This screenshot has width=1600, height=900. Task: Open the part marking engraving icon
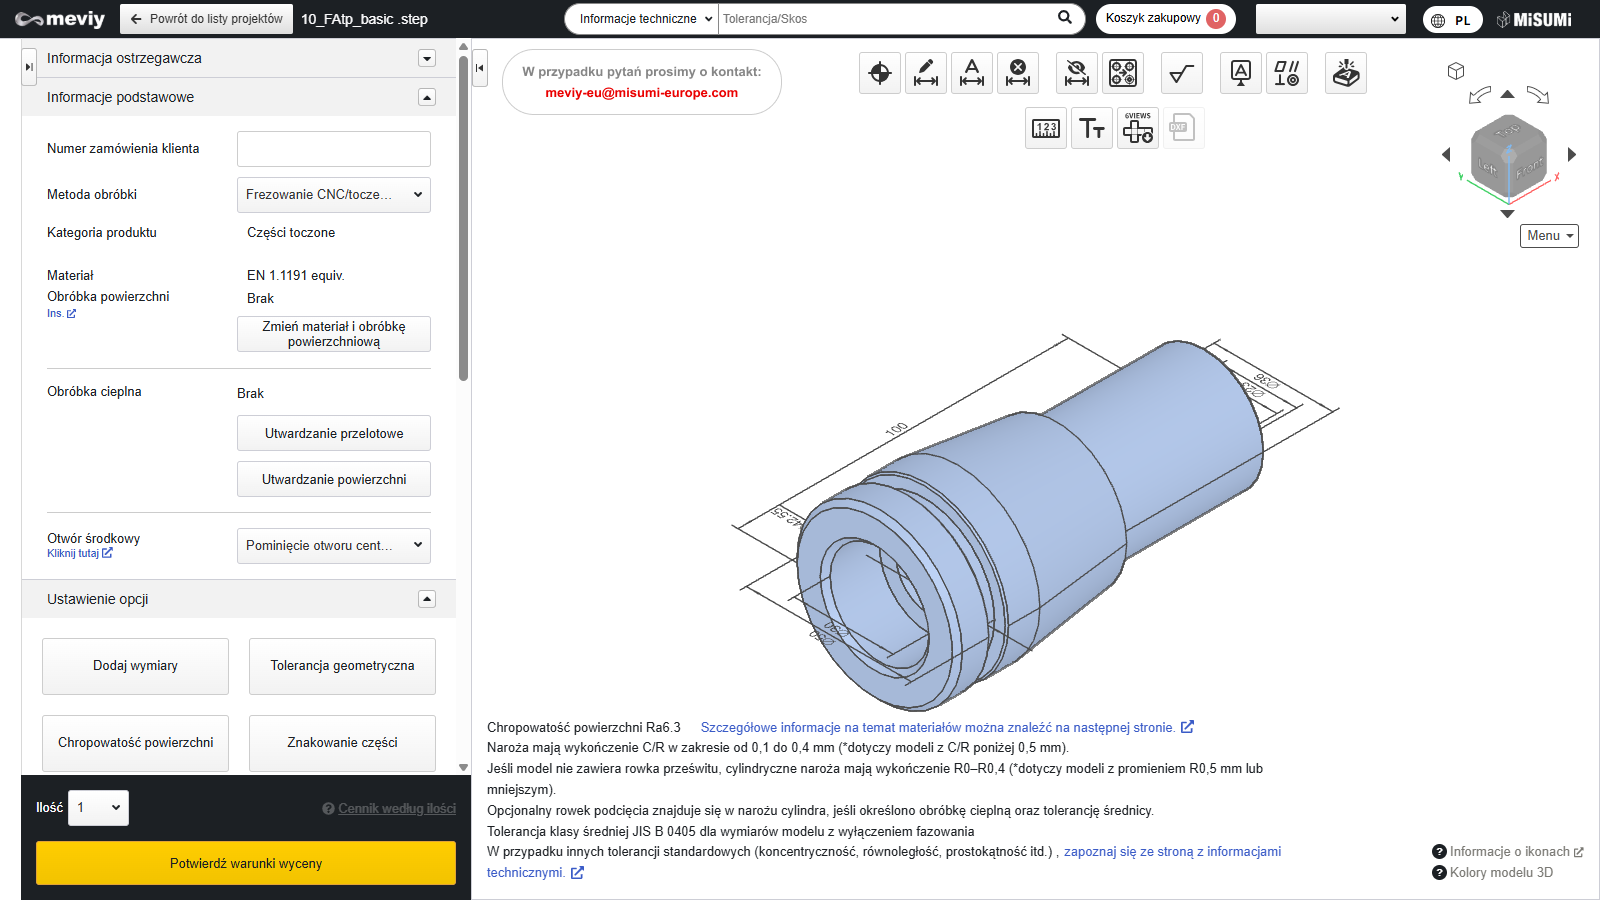click(x=1346, y=73)
